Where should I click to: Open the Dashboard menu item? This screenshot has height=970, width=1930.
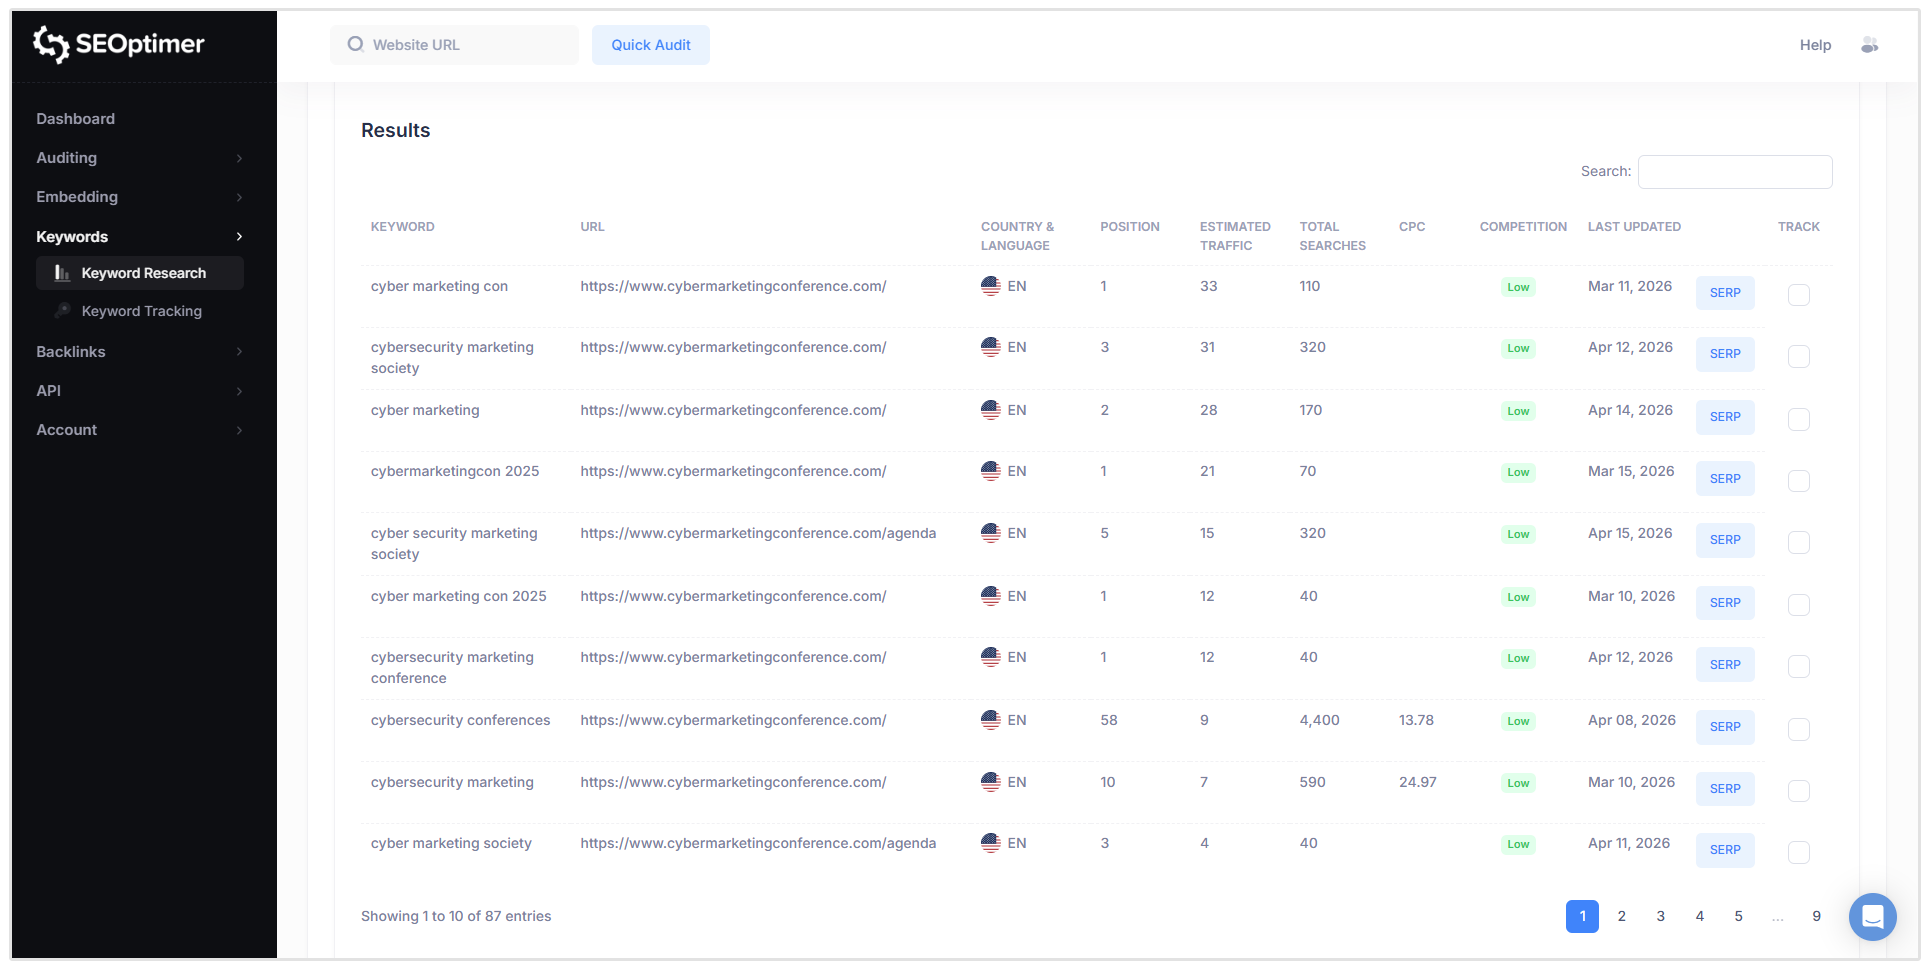click(76, 119)
